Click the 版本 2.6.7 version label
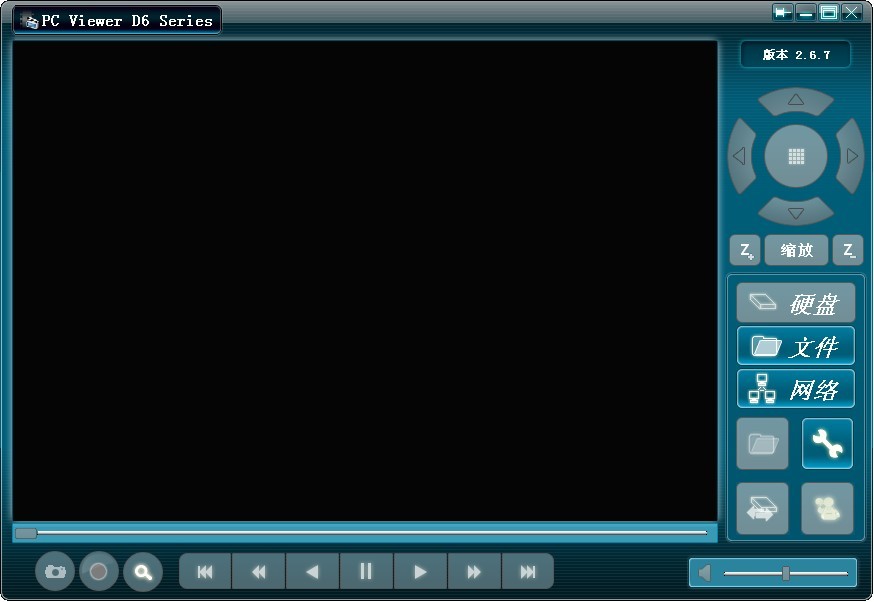This screenshot has height=602, width=874. pyautogui.click(x=796, y=55)
